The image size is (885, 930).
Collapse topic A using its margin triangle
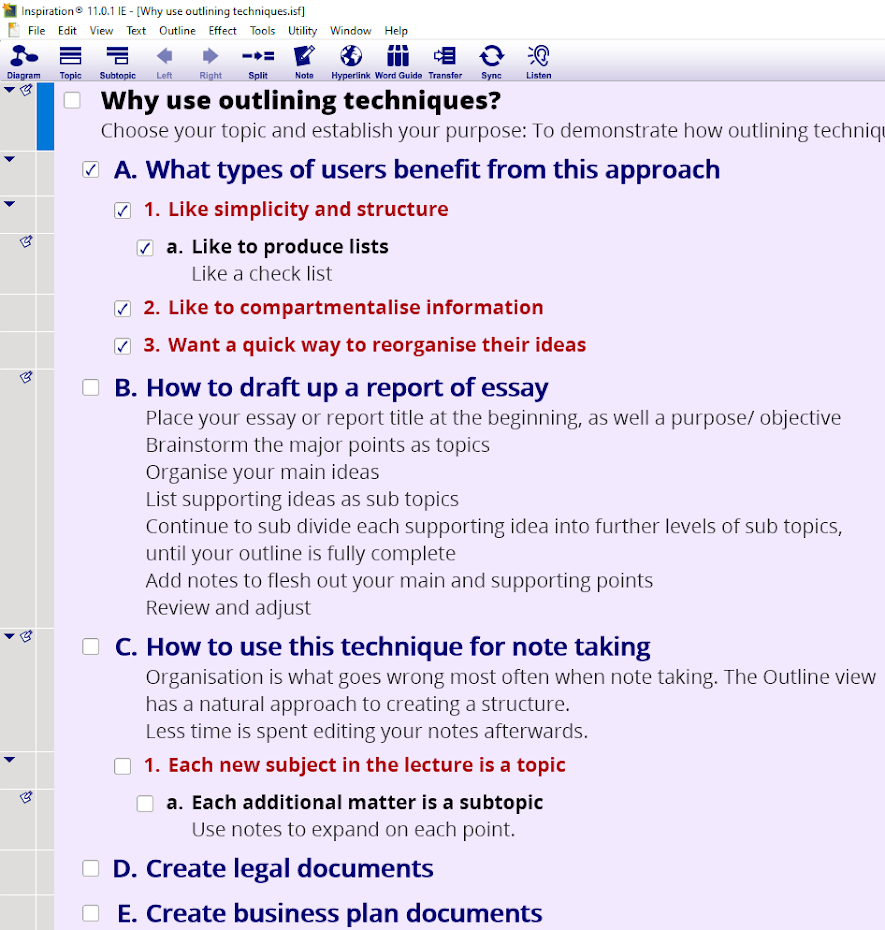point(10,159)
